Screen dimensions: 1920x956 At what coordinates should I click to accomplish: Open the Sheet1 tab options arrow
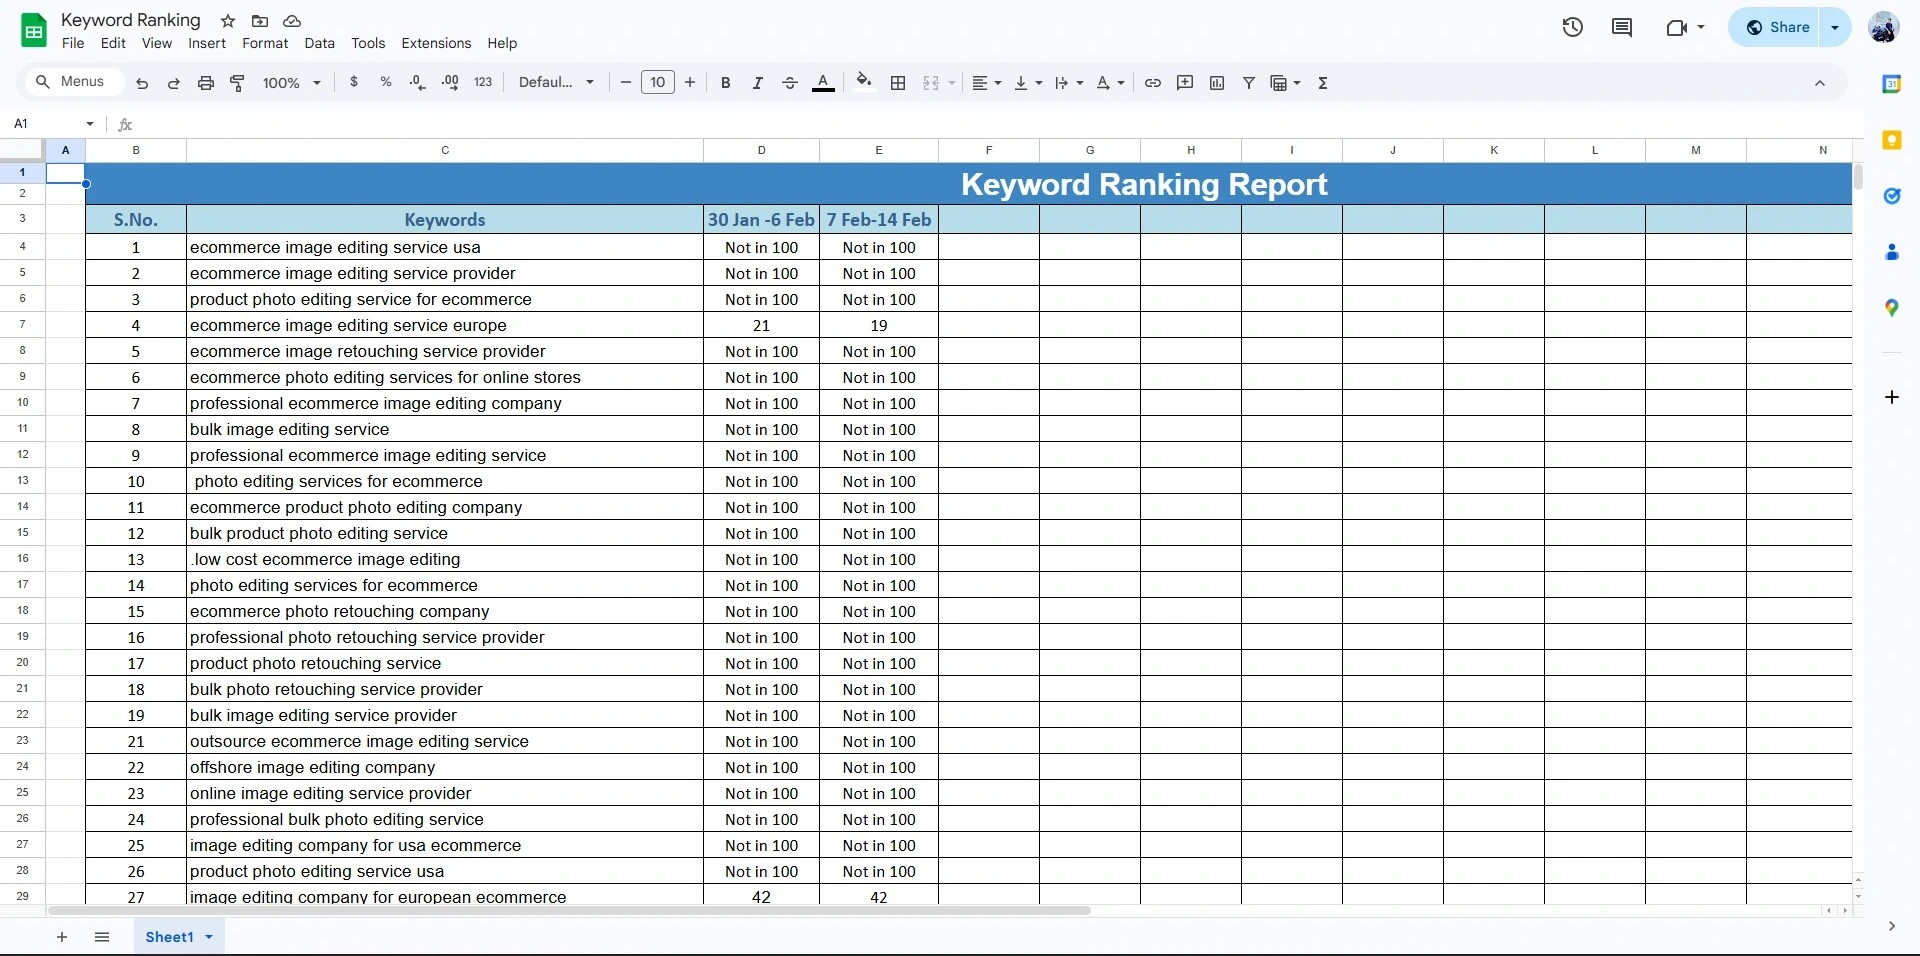pyautogui.click(x=209, y=937)
